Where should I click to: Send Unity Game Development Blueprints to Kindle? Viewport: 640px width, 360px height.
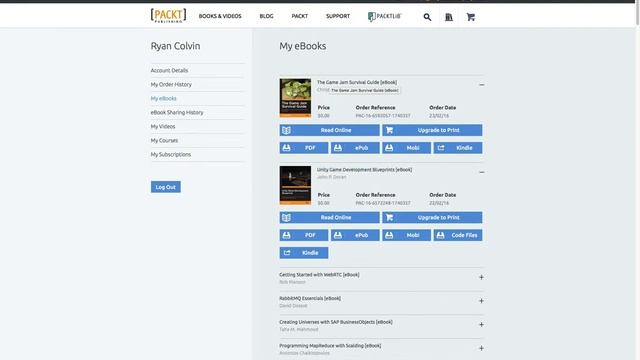pyautogui.click(x=304, y=253)
